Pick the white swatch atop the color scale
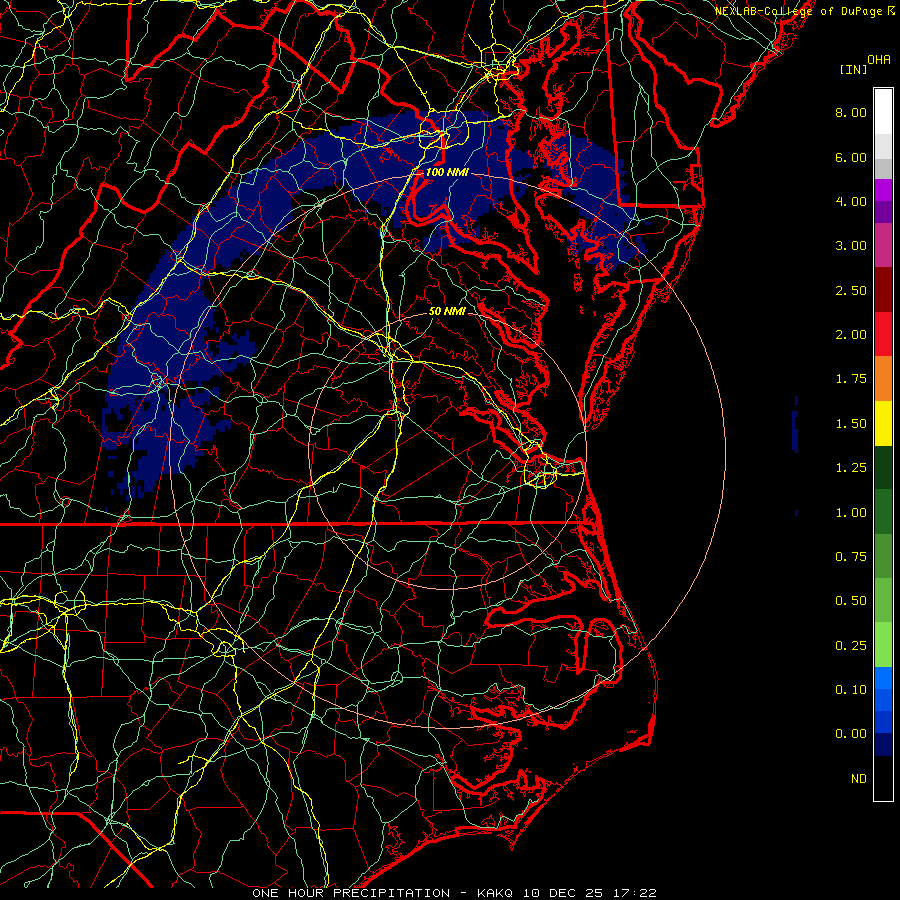 click(883, 111)
